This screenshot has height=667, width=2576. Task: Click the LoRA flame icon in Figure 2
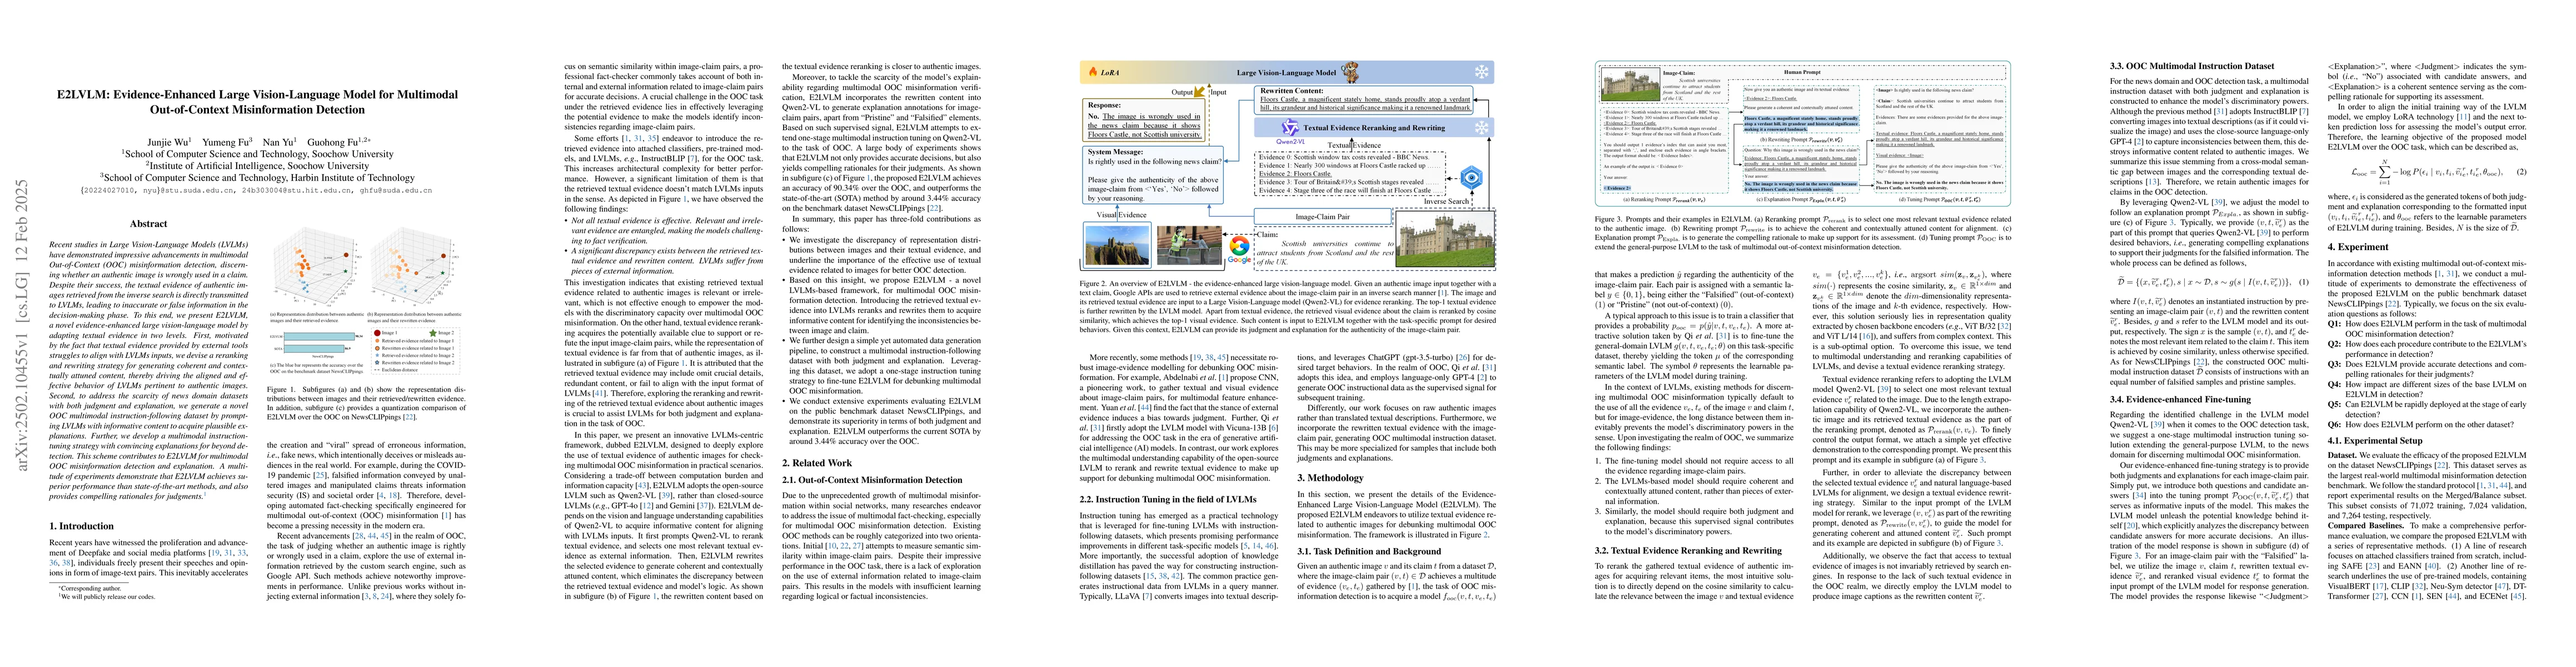(x=1093, y=72)
